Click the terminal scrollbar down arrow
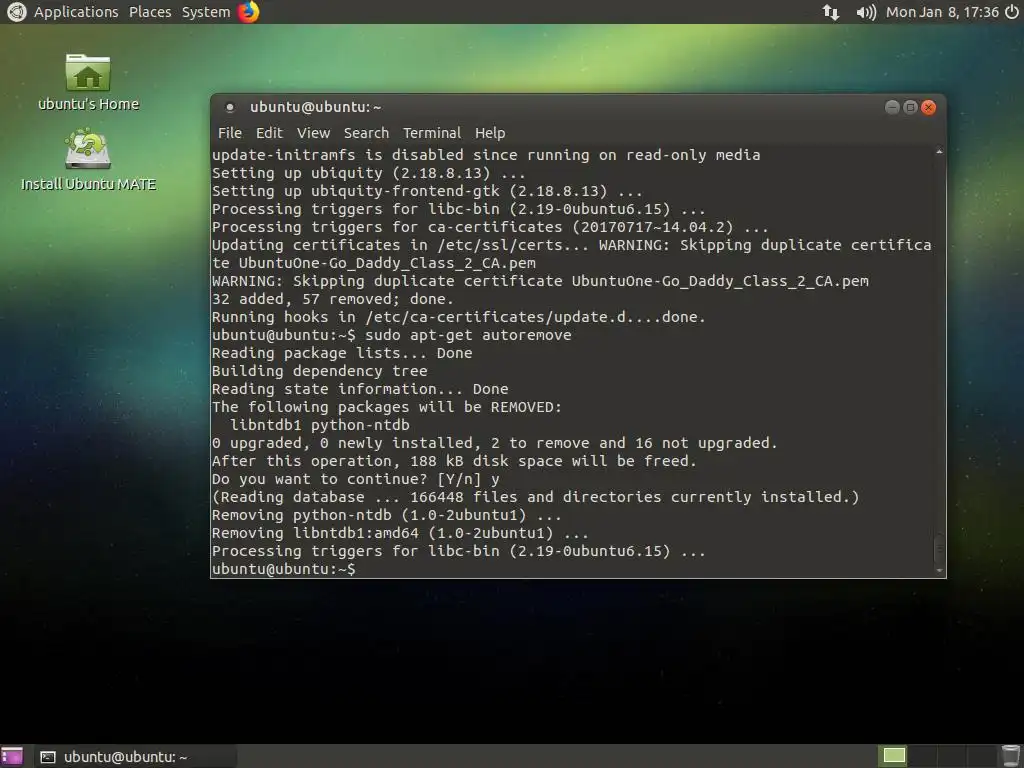 (x=939, y=571)
